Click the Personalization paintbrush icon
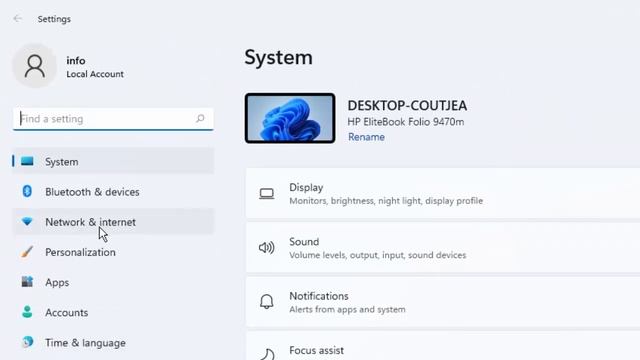The height and width of the screenshot is (360, 640). (27, 252)
